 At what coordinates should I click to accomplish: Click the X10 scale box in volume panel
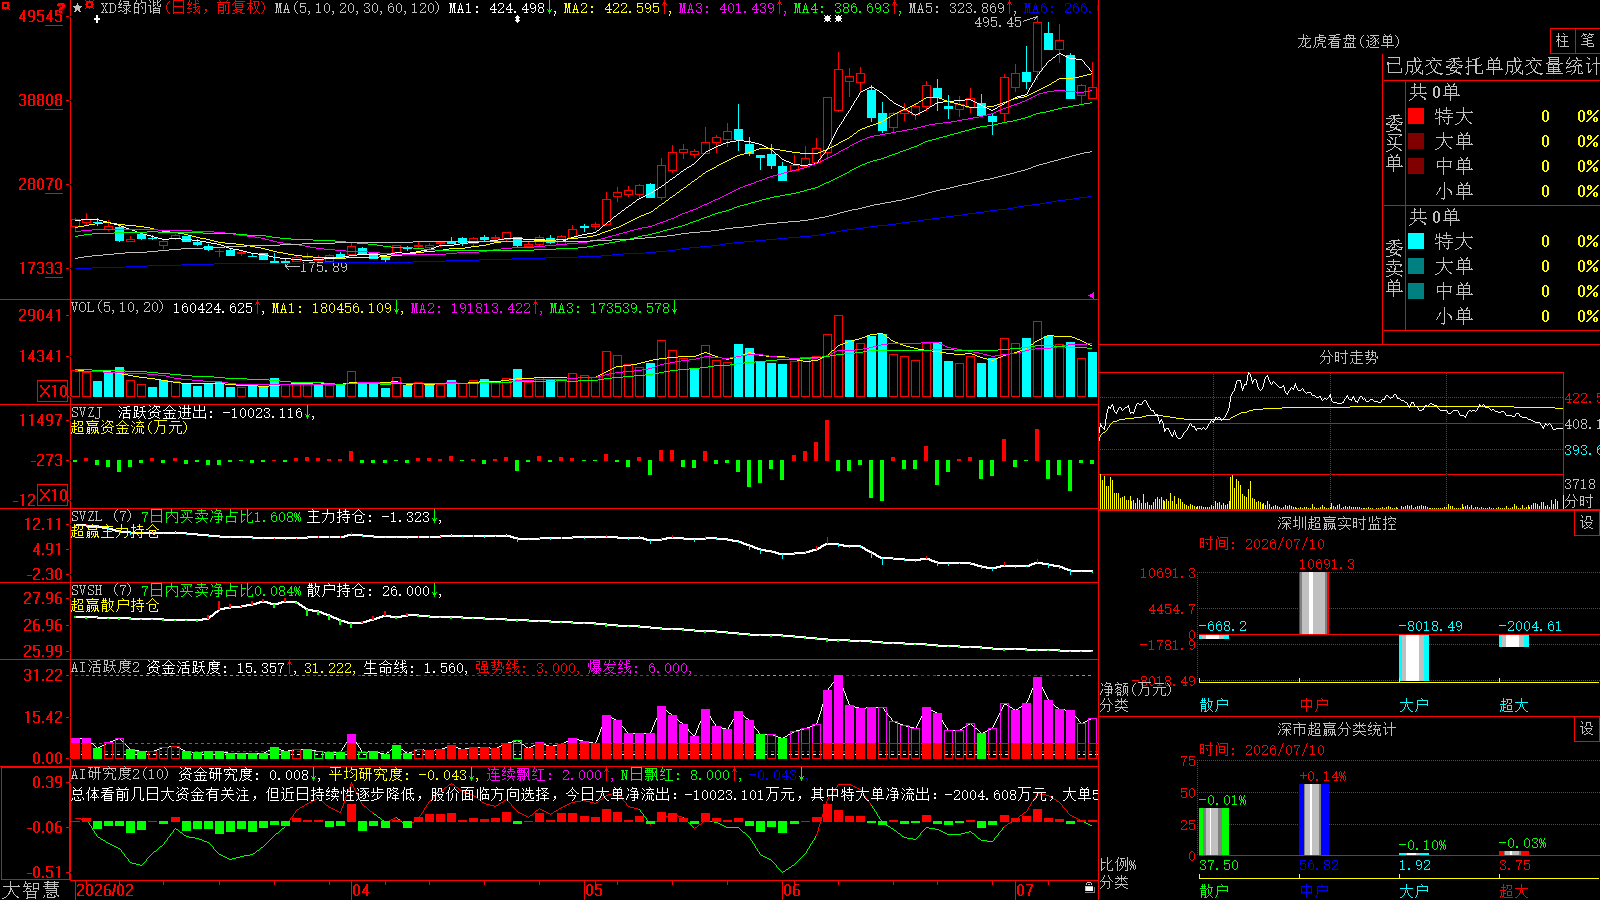53,391
